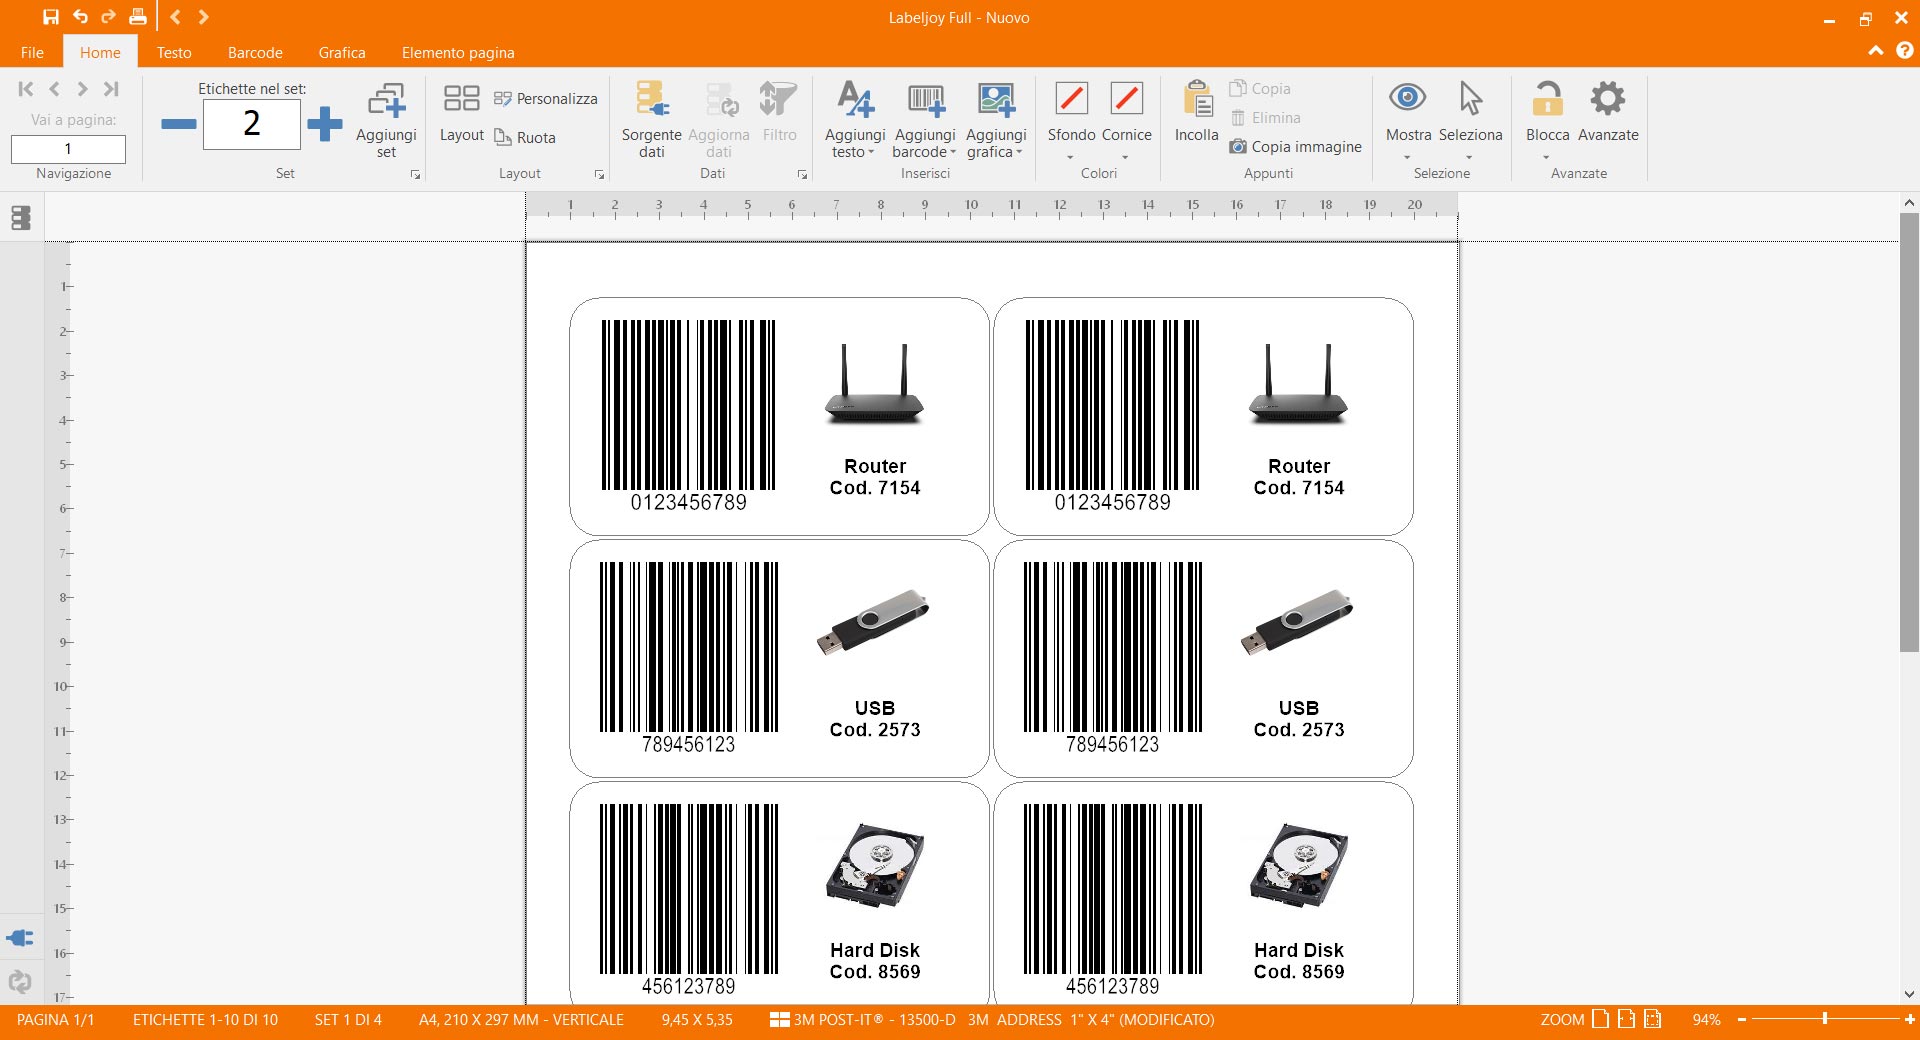Screen dimensions: 1920x1040
Task: Expand Layout group dialog launcher
Action: 599,175
